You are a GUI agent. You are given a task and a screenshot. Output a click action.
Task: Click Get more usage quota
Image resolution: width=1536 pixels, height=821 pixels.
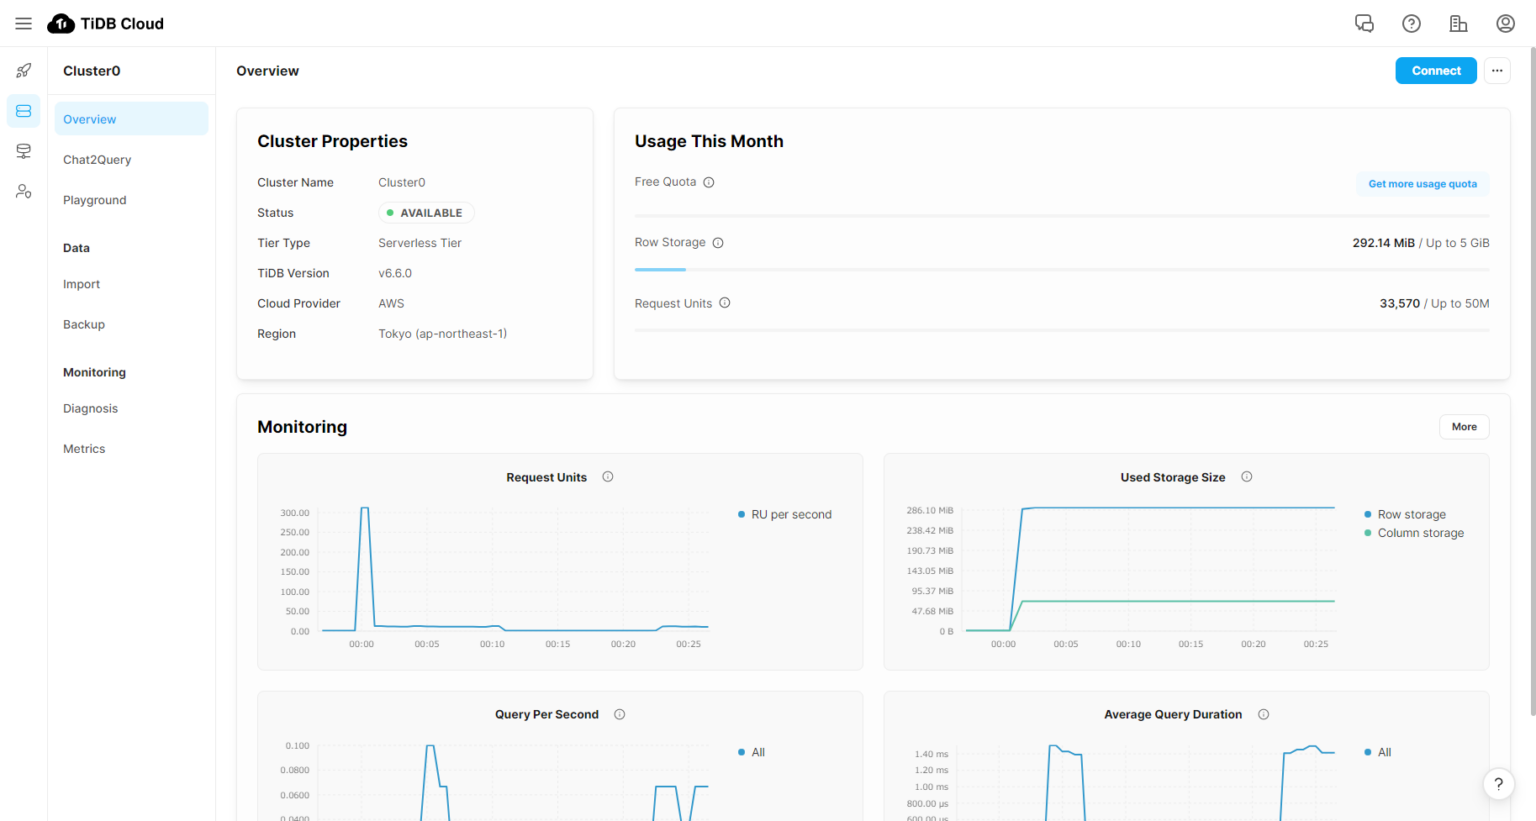1422,184
